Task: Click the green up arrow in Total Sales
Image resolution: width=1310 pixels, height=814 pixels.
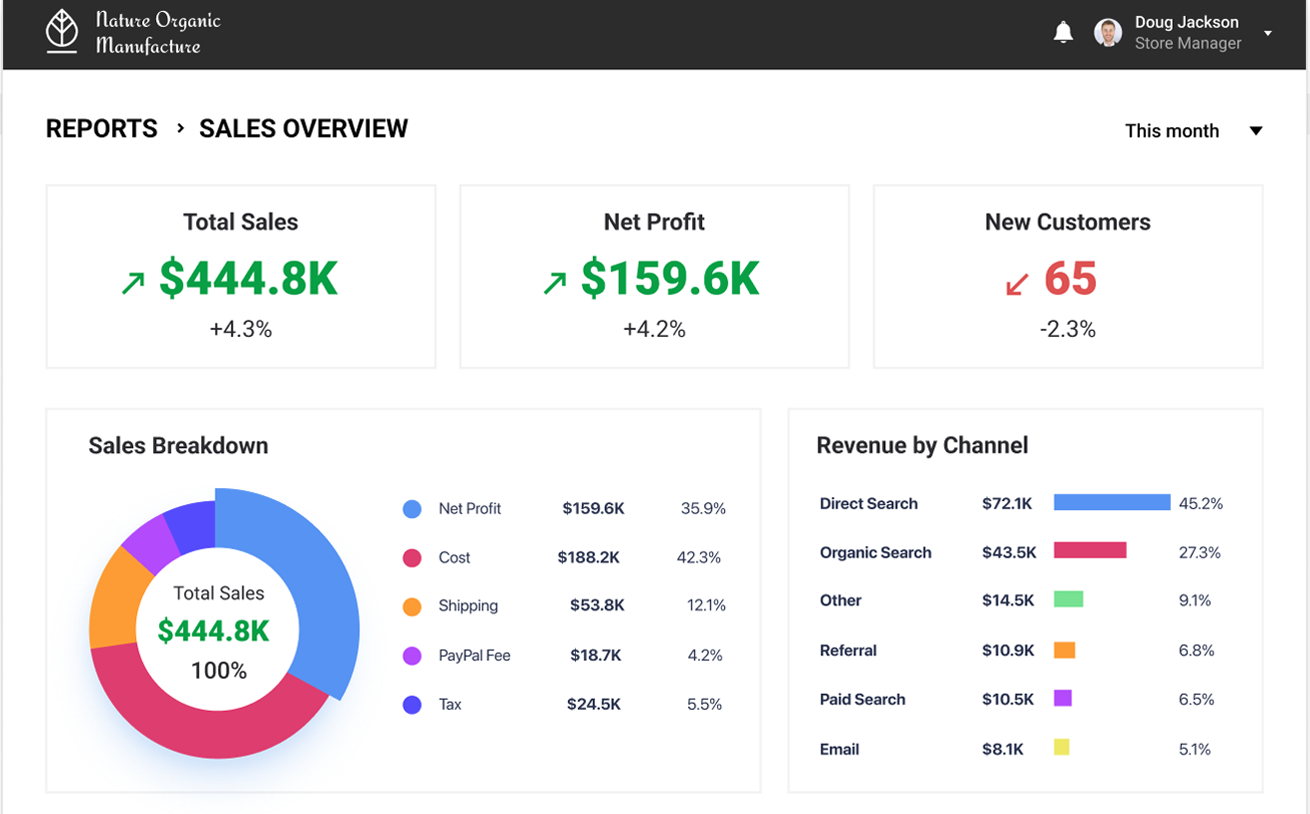Action: (133, 284)
